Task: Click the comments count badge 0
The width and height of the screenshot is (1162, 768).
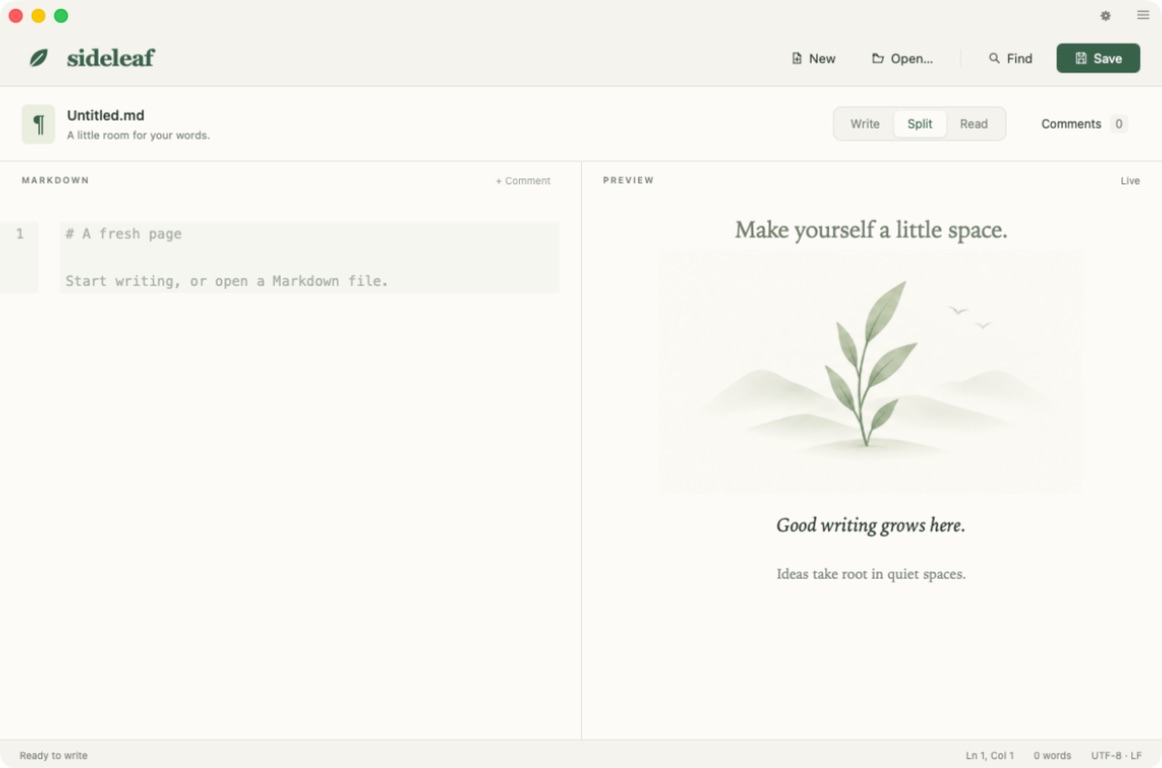Action: pyautogui.click(x=1118, y=124)
